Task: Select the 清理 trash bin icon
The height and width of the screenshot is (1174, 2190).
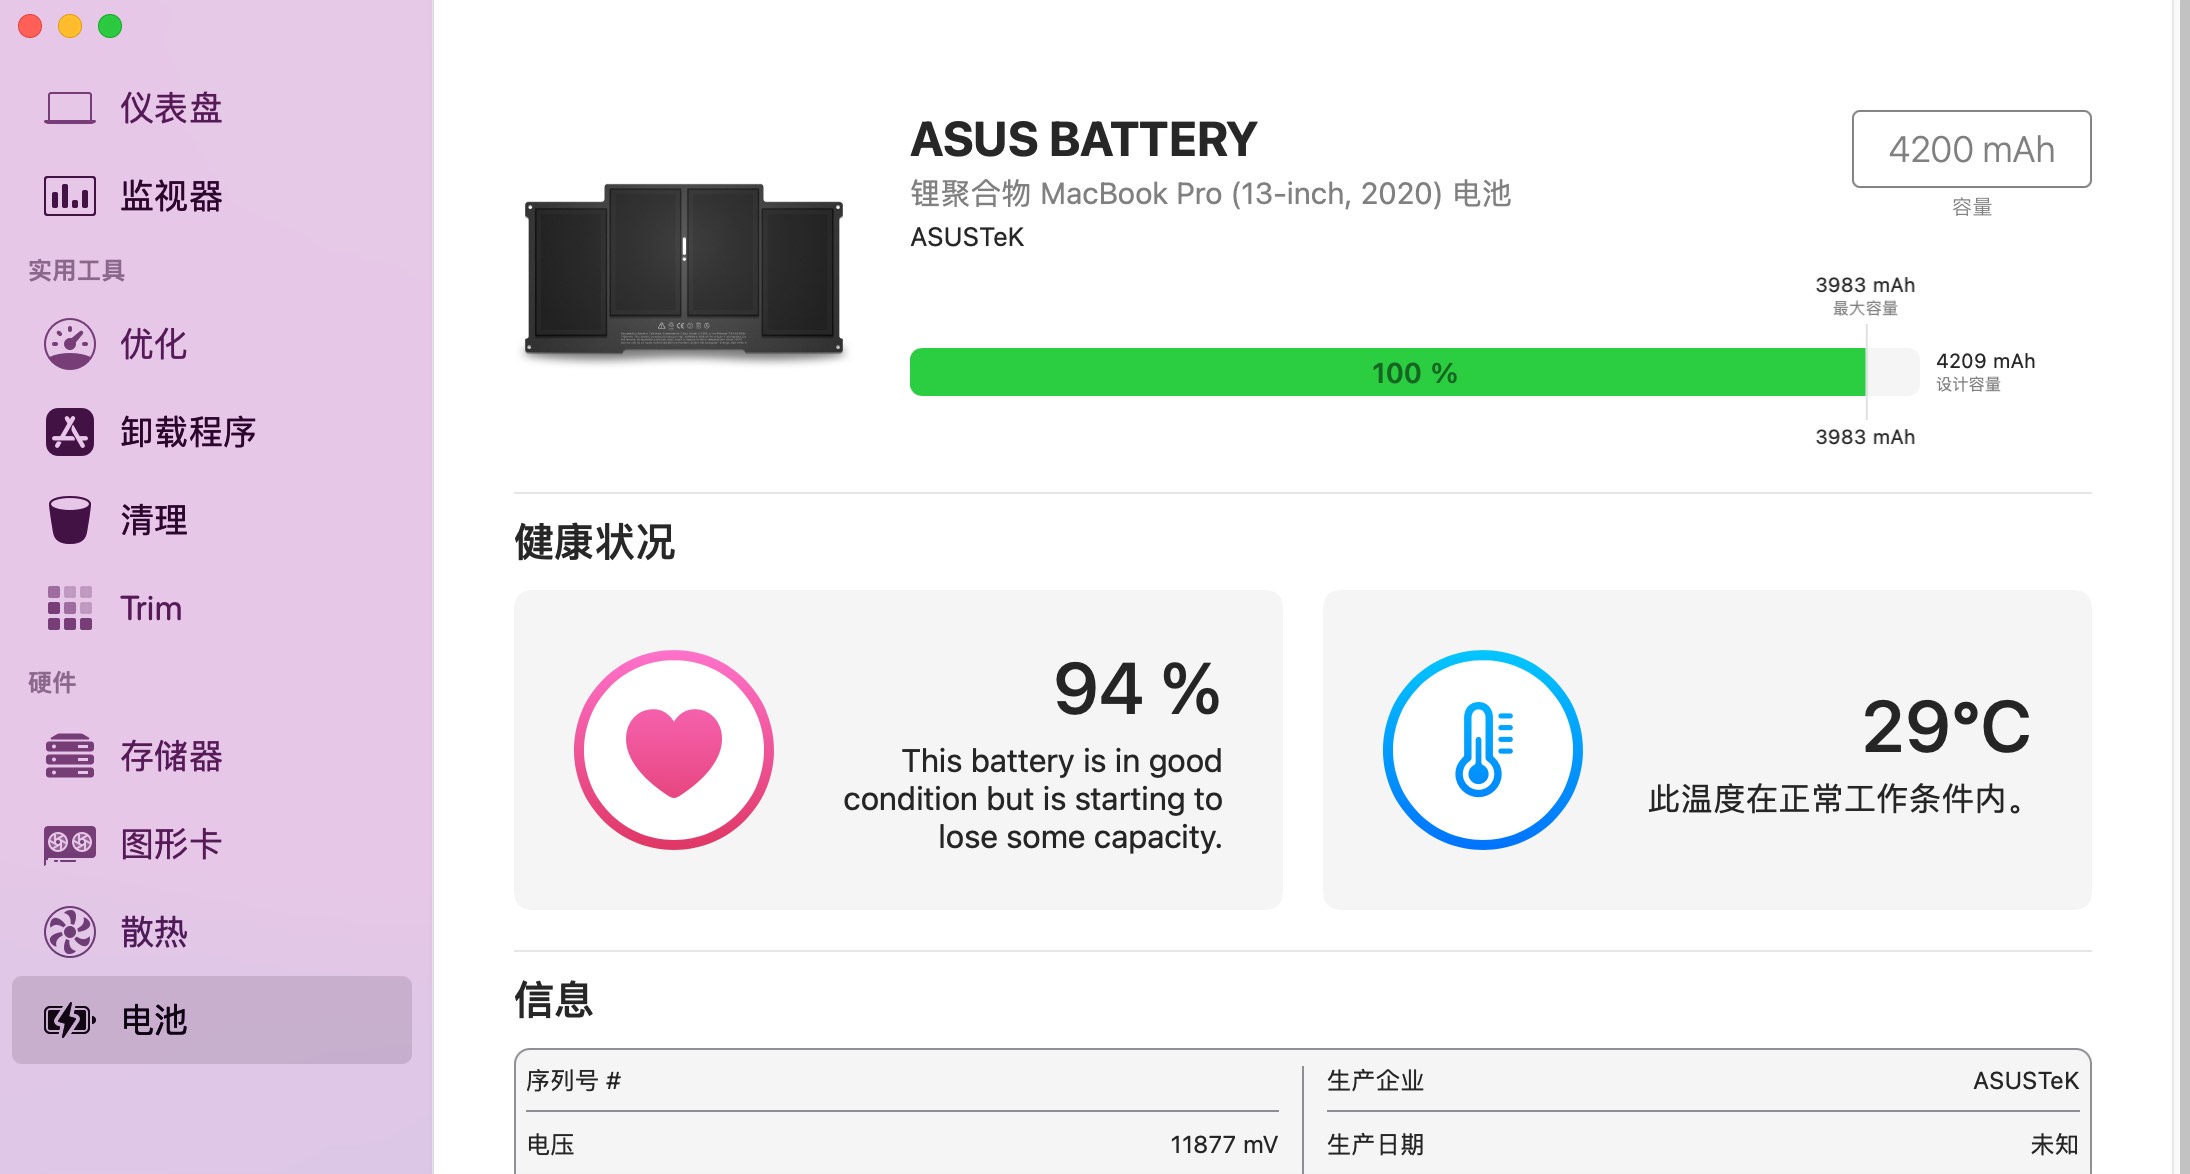Action: pos(70,520)
